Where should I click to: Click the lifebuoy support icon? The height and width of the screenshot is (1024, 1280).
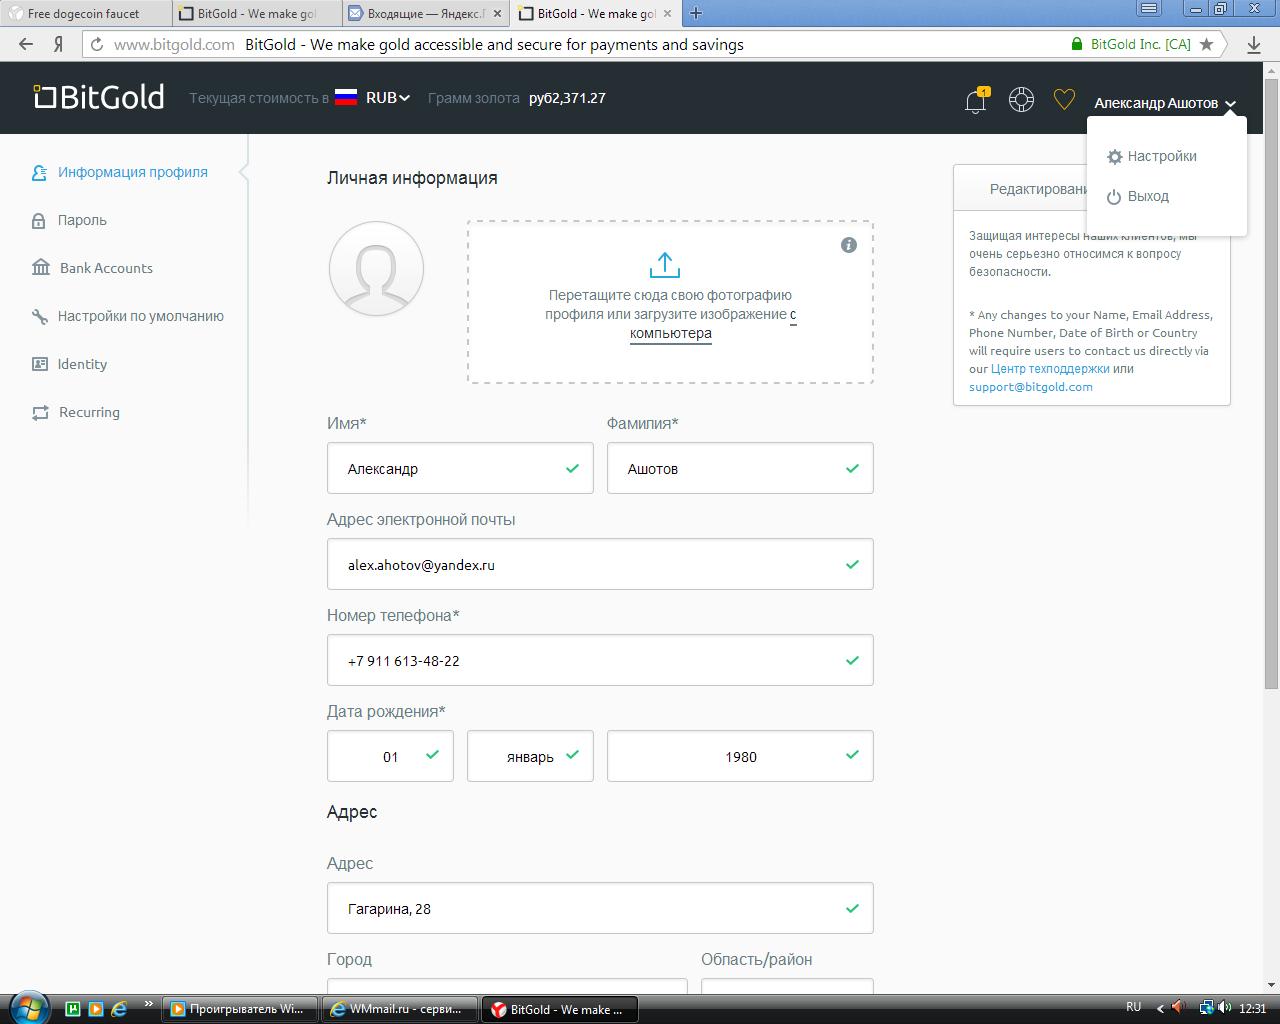1021,100
